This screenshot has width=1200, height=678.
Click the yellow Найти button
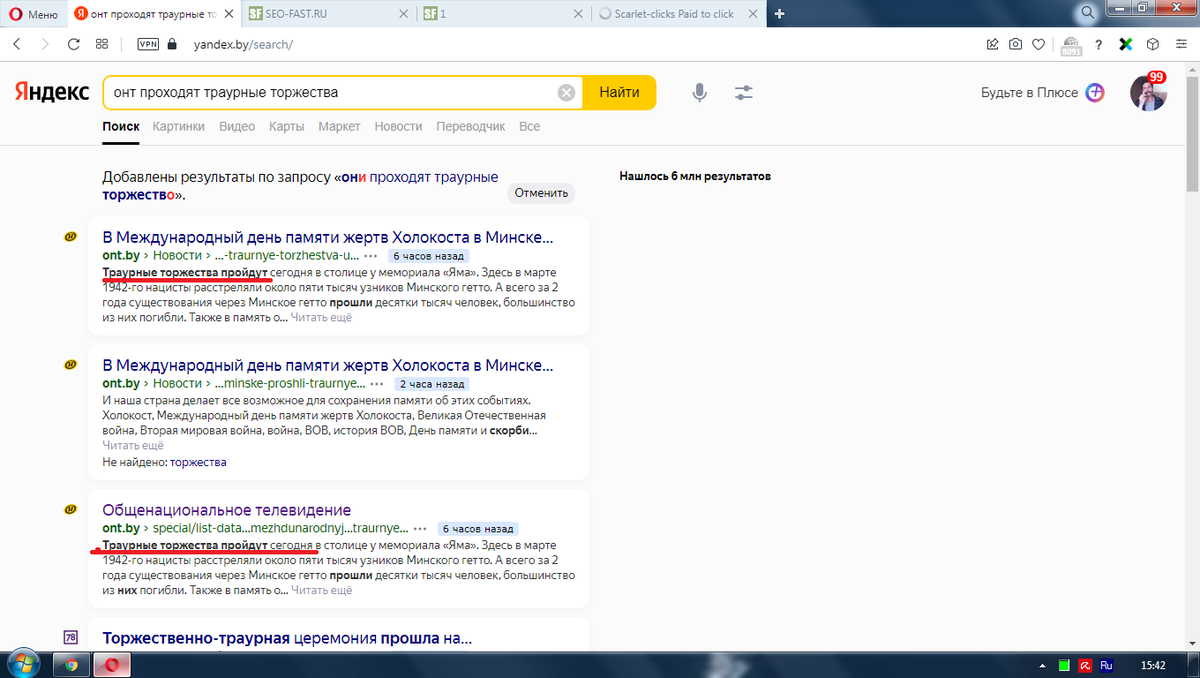click(x=620, y=92)
